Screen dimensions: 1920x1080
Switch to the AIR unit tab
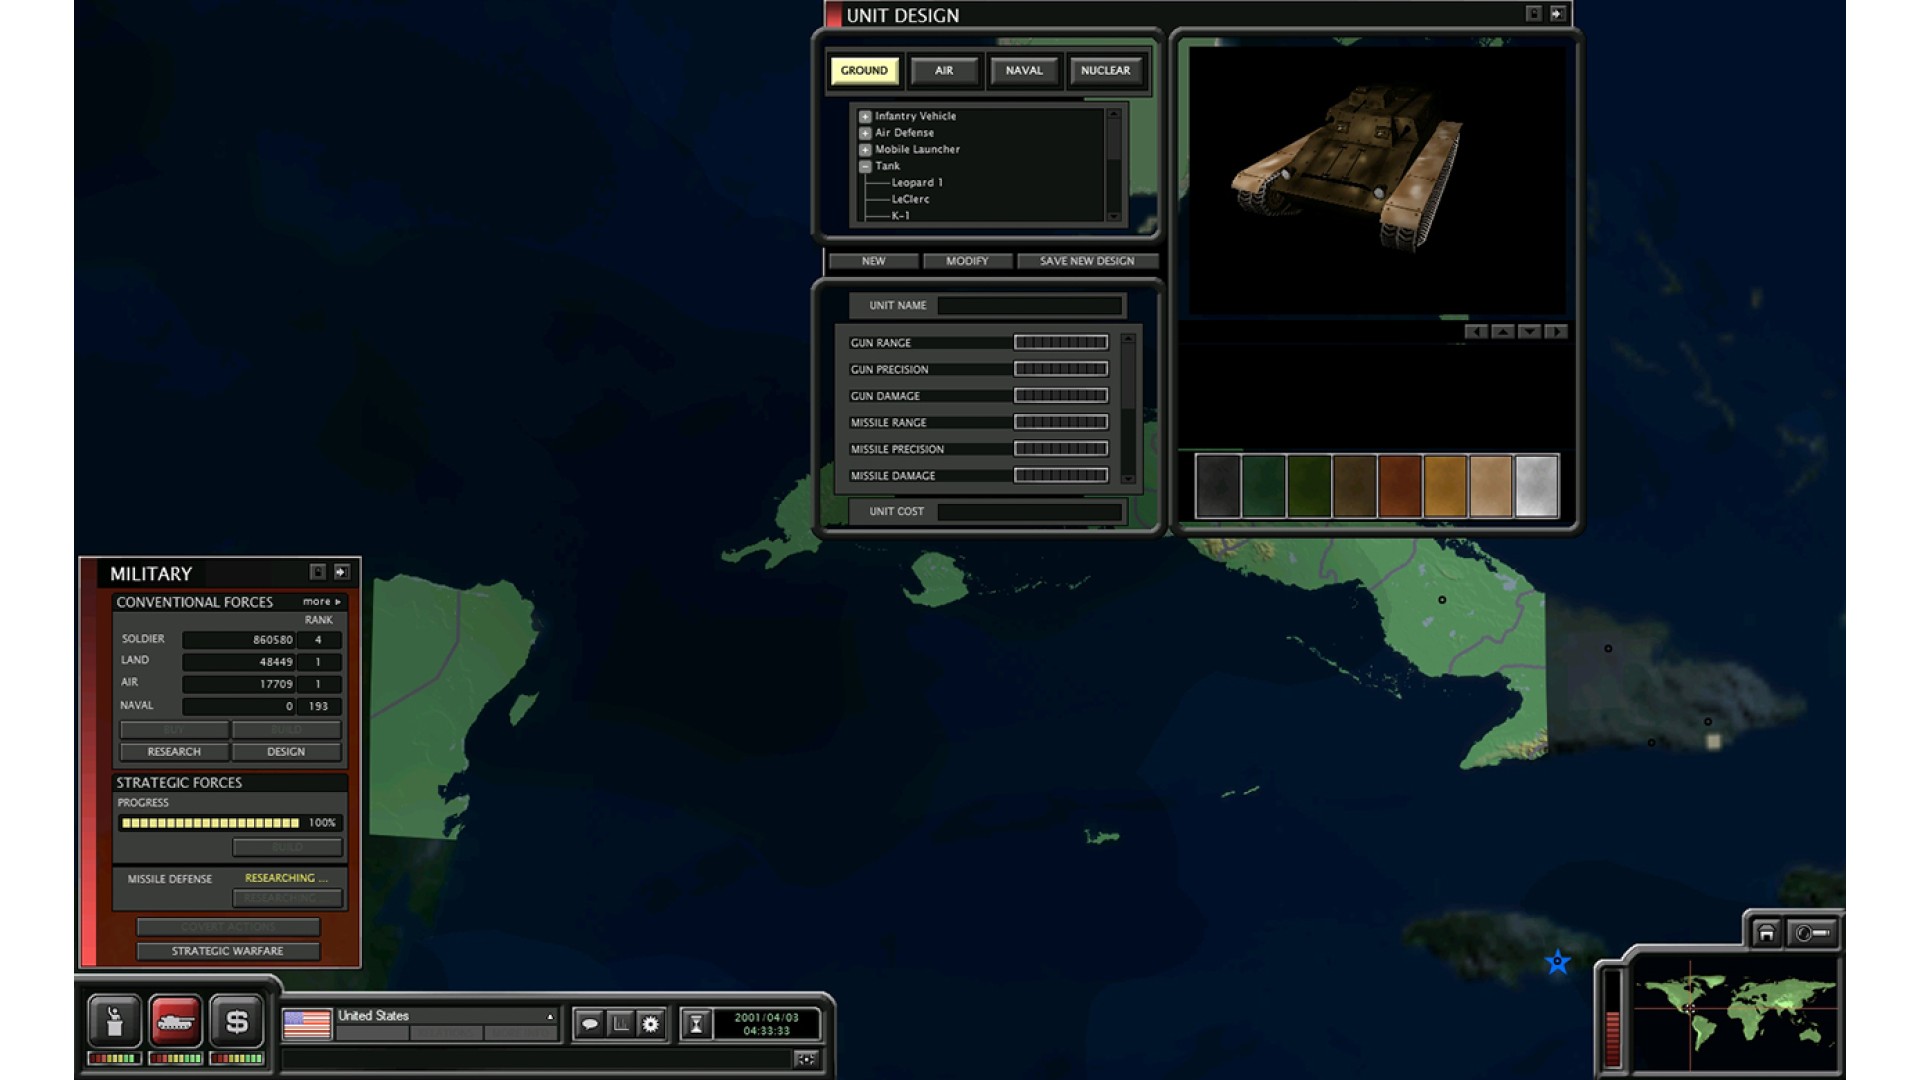[x=943, y=71]
